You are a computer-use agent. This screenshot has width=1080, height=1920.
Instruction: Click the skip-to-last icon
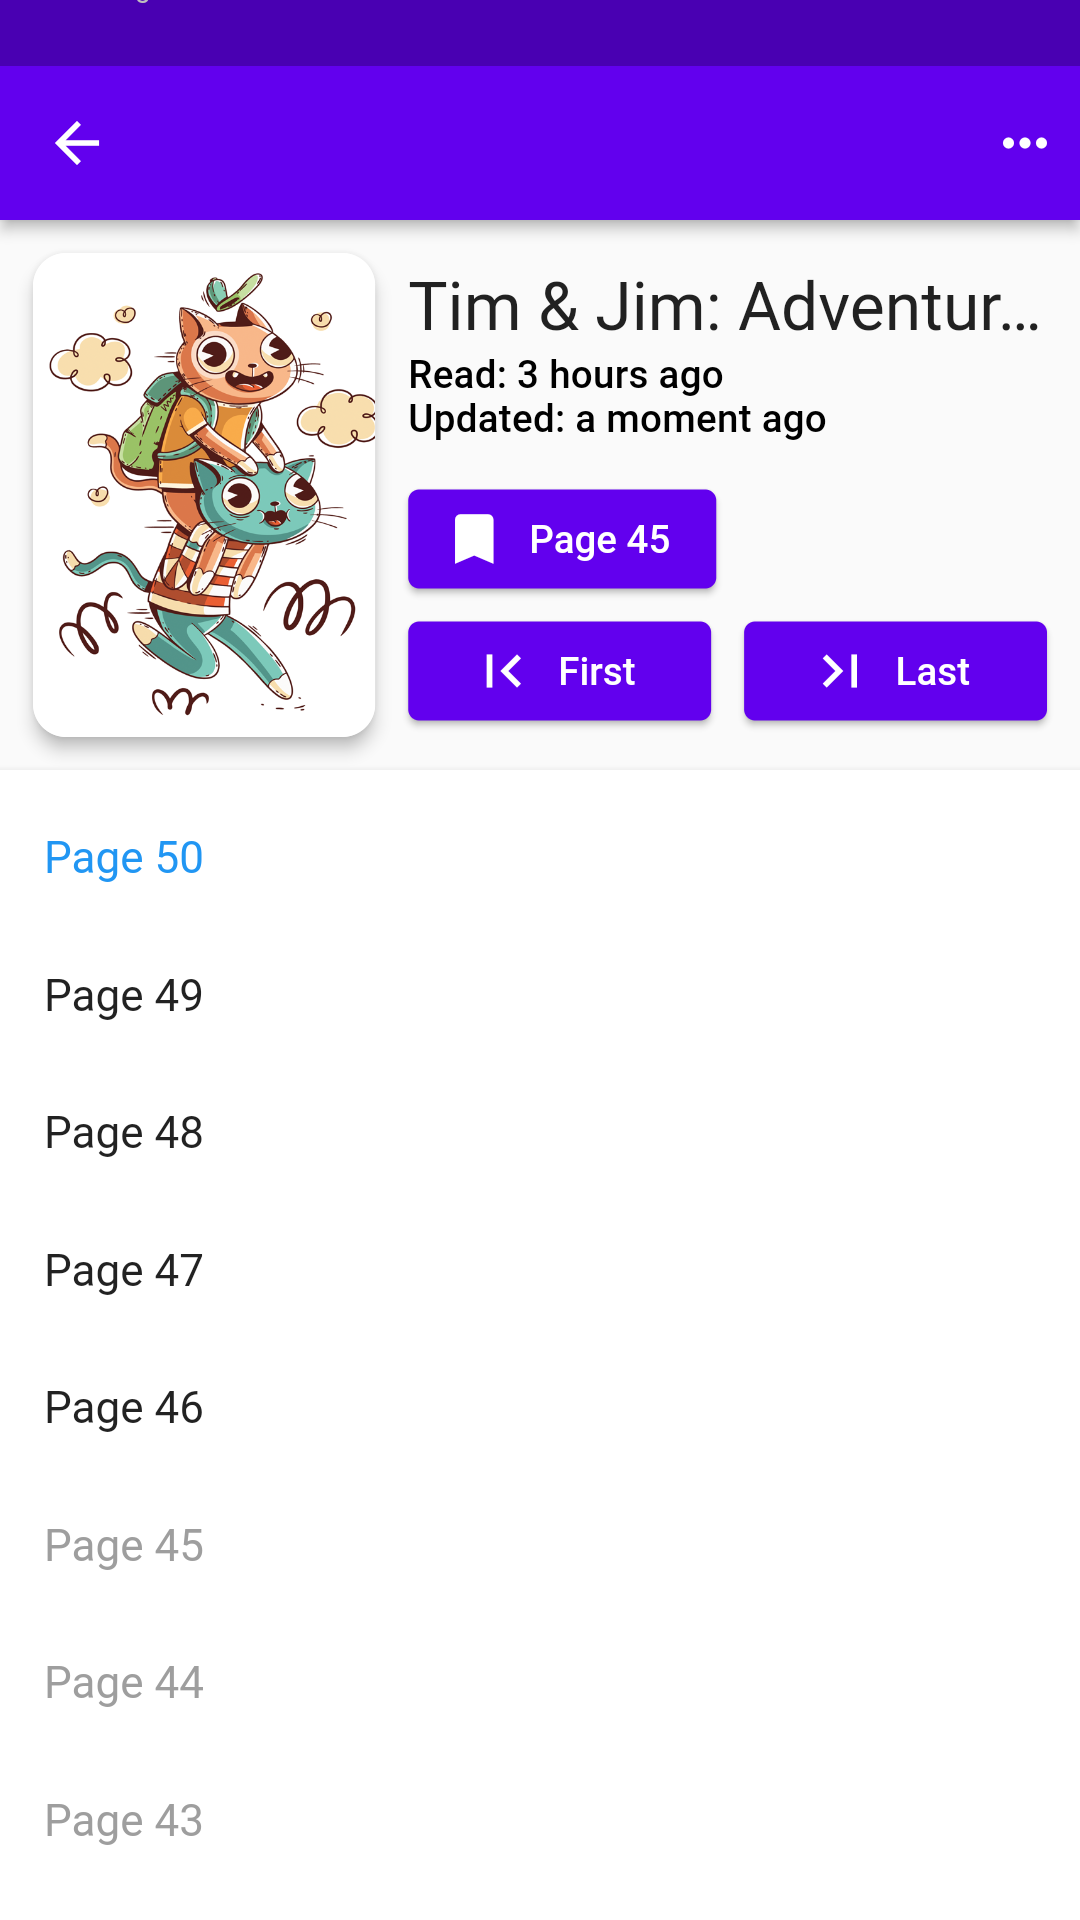tap(840, 671)
